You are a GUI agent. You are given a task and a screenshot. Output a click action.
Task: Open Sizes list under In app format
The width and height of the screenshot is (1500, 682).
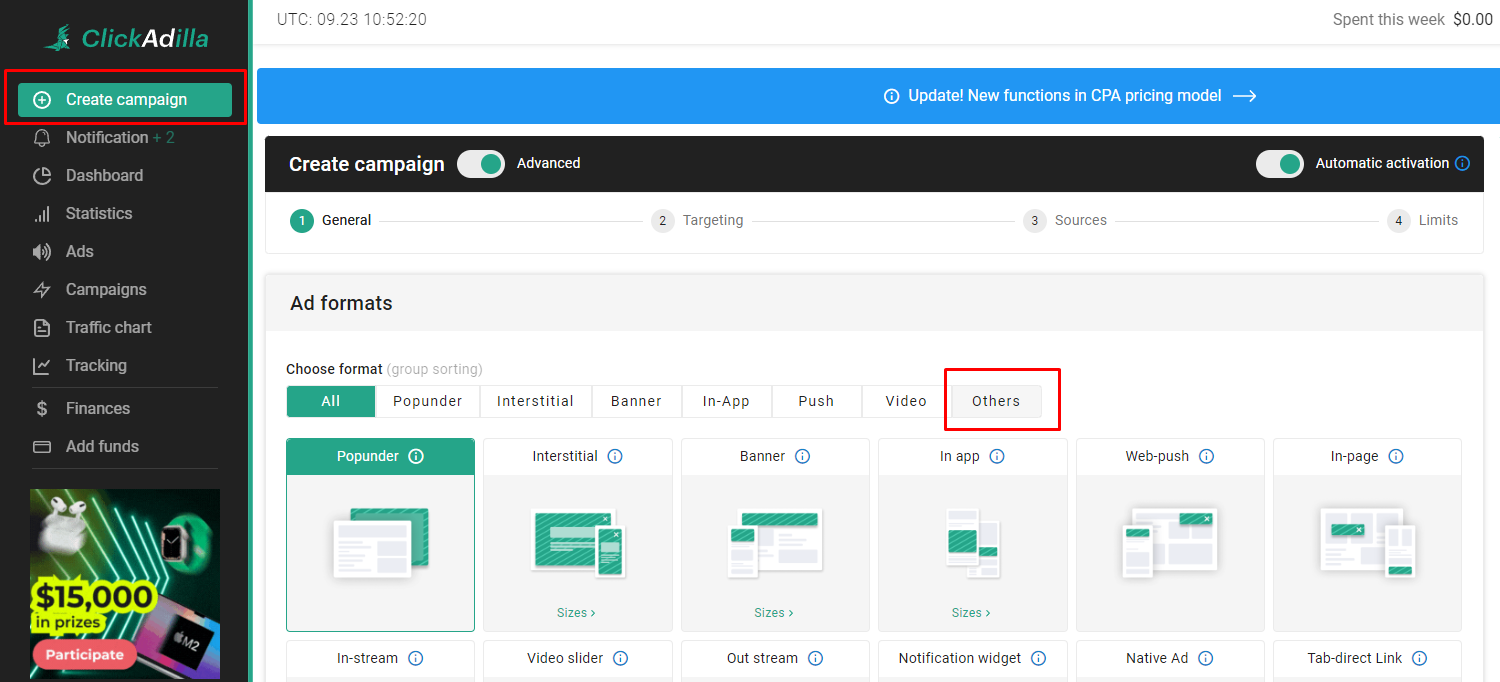(971, 612)
